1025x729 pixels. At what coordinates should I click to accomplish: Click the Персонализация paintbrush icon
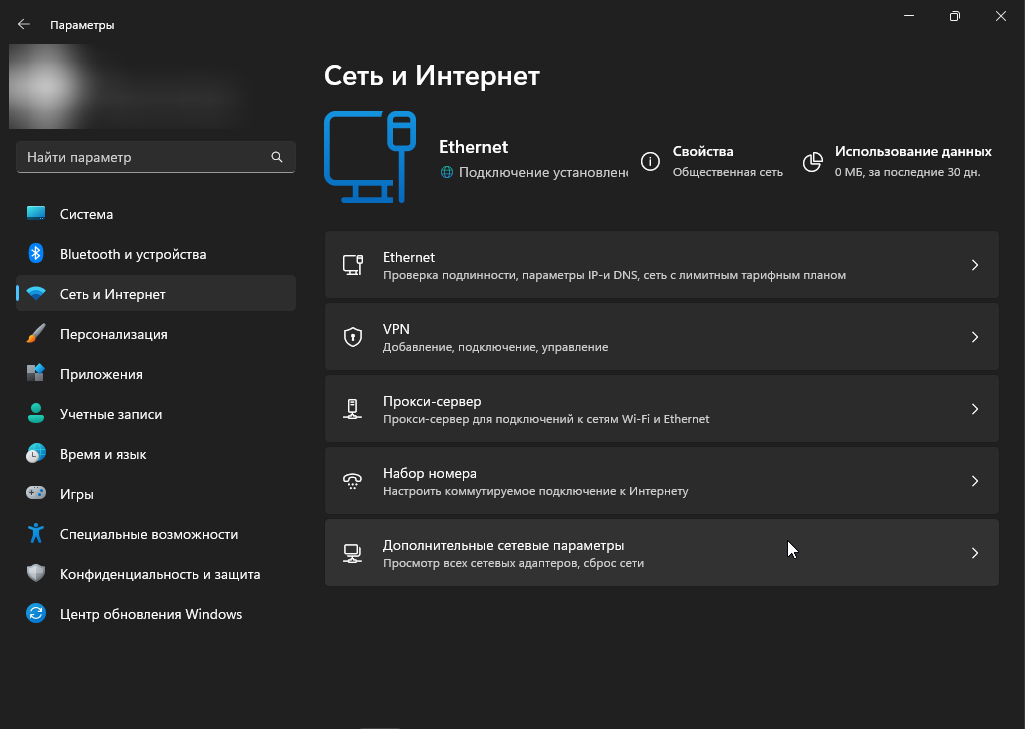[36, 334]
